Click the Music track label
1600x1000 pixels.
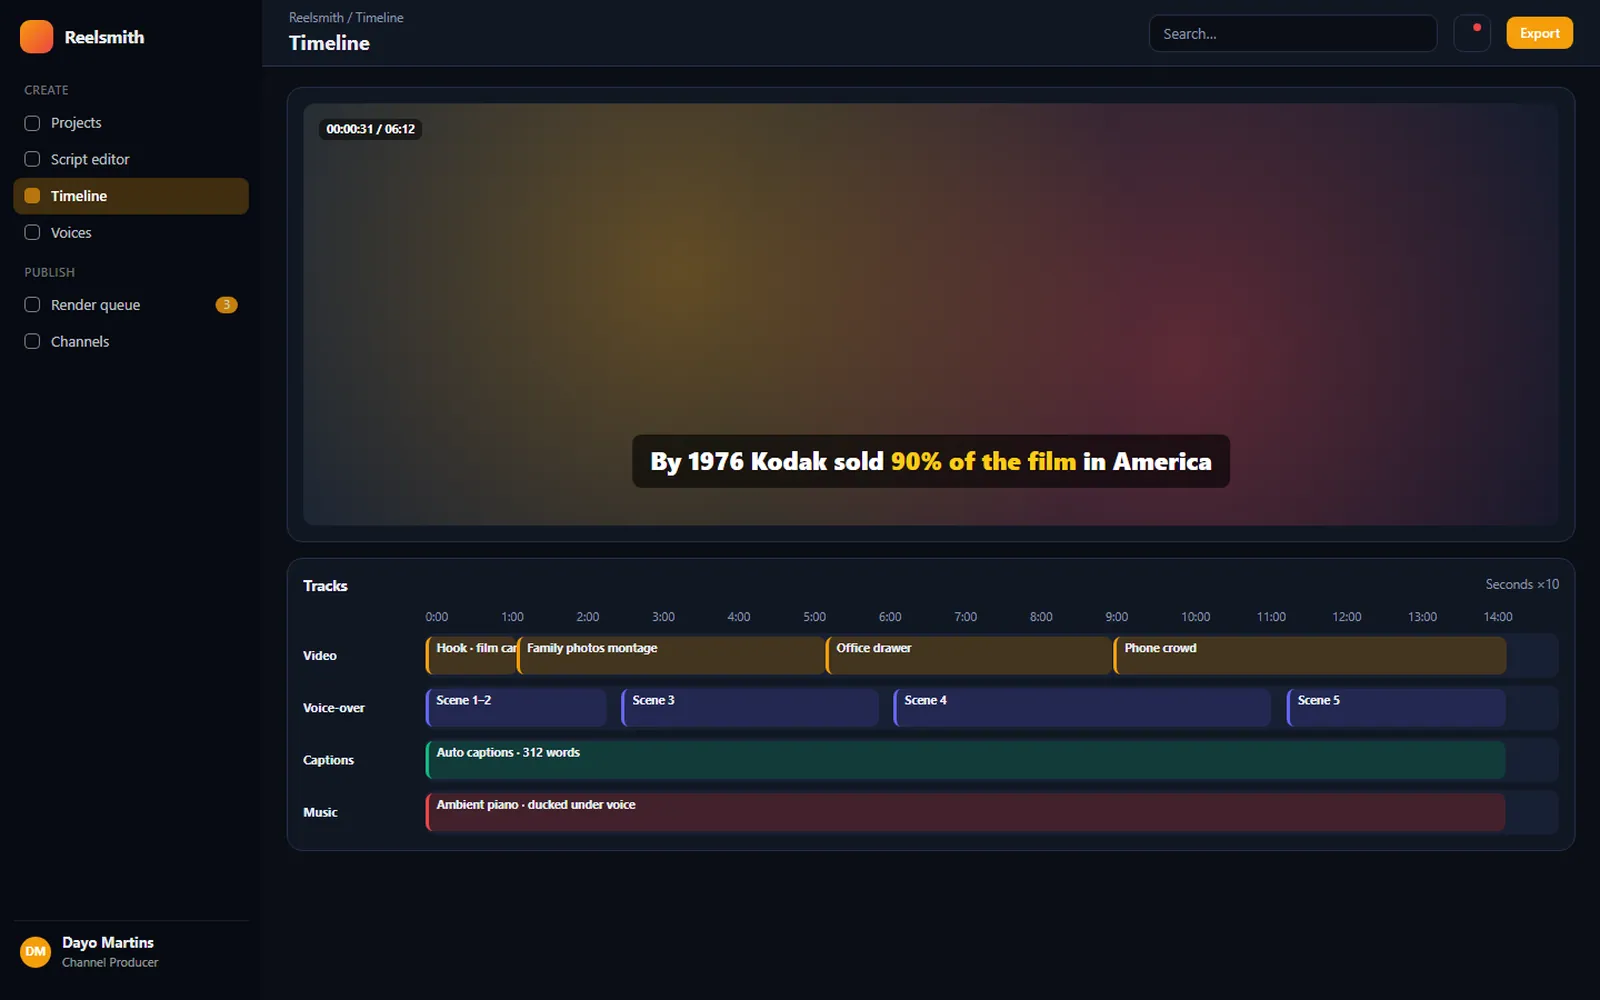320,812
